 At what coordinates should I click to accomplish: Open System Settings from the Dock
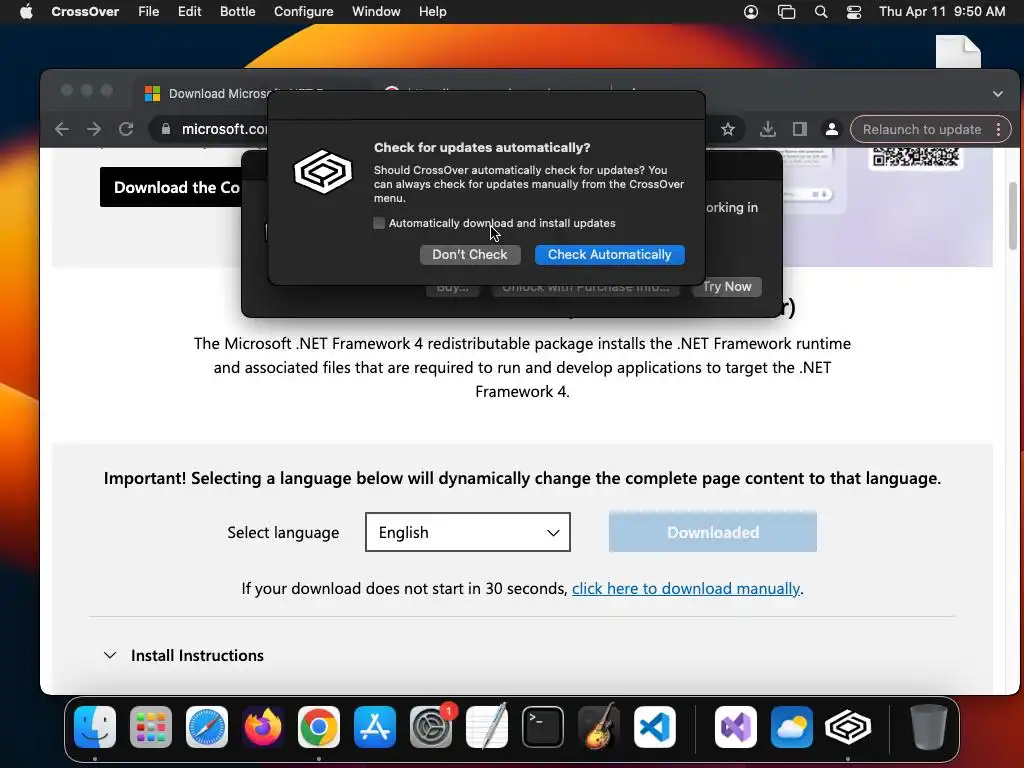click(x=431, y=727)
